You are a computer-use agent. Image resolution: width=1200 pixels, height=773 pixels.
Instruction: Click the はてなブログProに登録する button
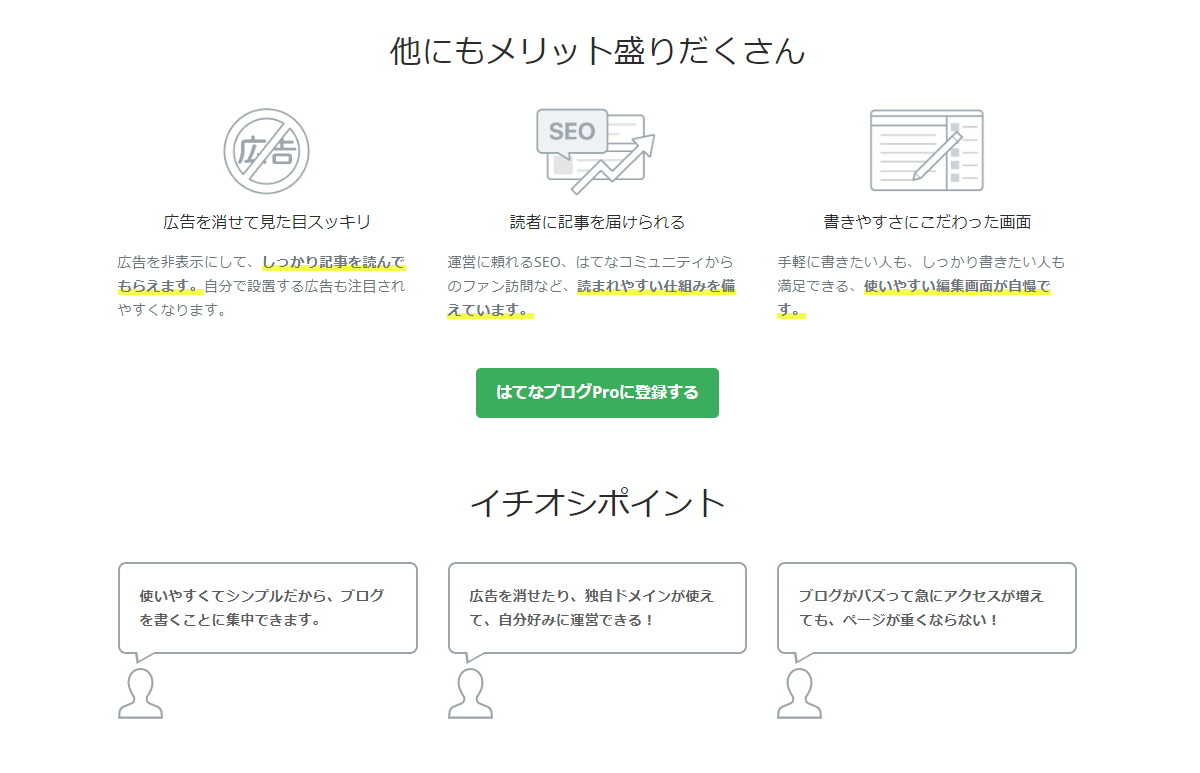point(597,393)
